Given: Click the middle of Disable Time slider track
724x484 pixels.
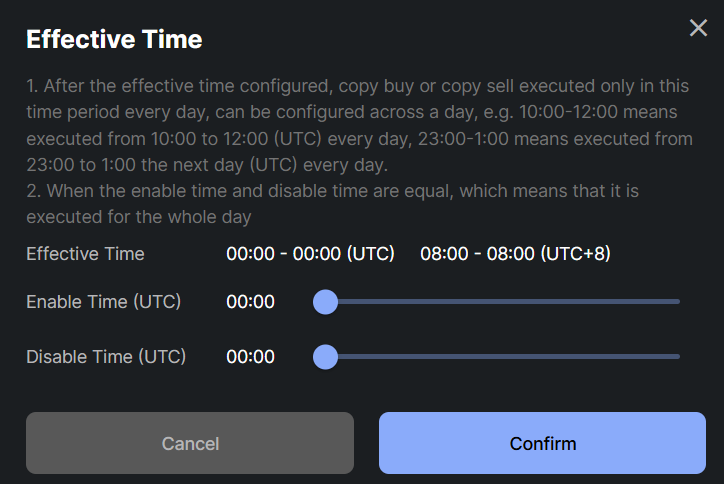Looking at the screenshot, I should point(502,356).
